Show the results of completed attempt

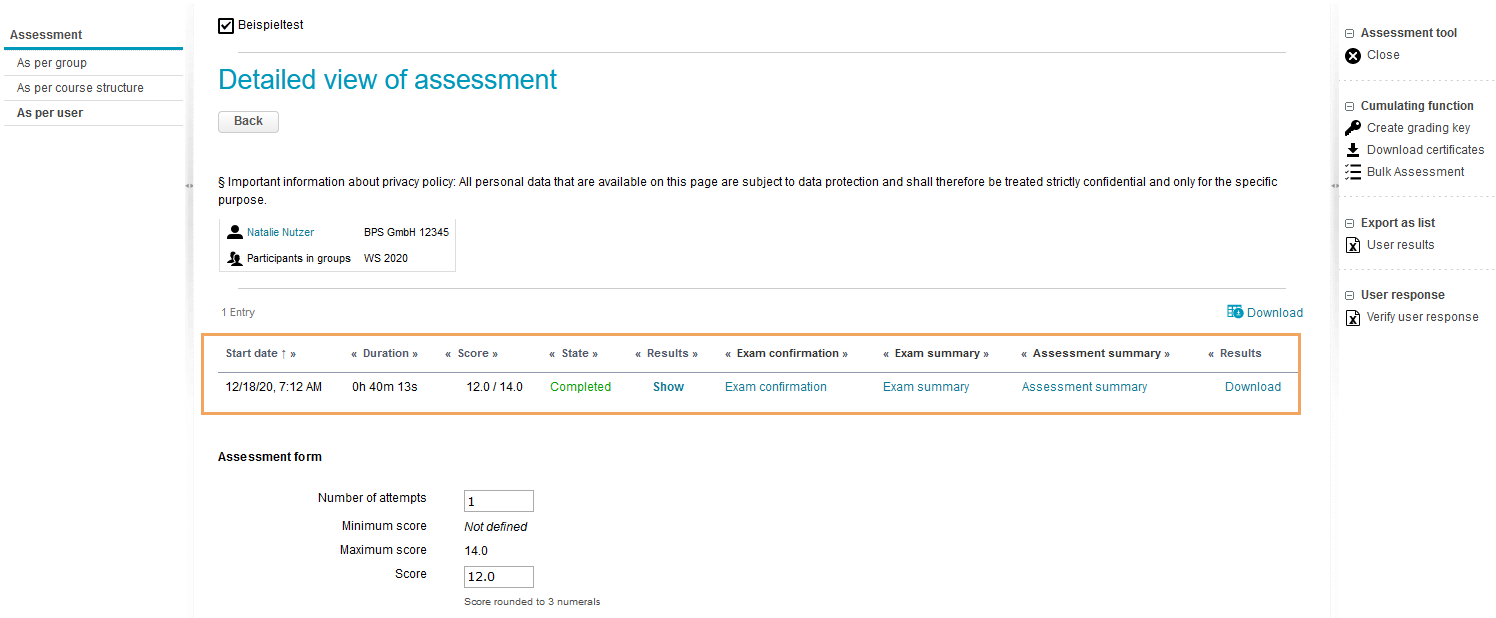668,387
